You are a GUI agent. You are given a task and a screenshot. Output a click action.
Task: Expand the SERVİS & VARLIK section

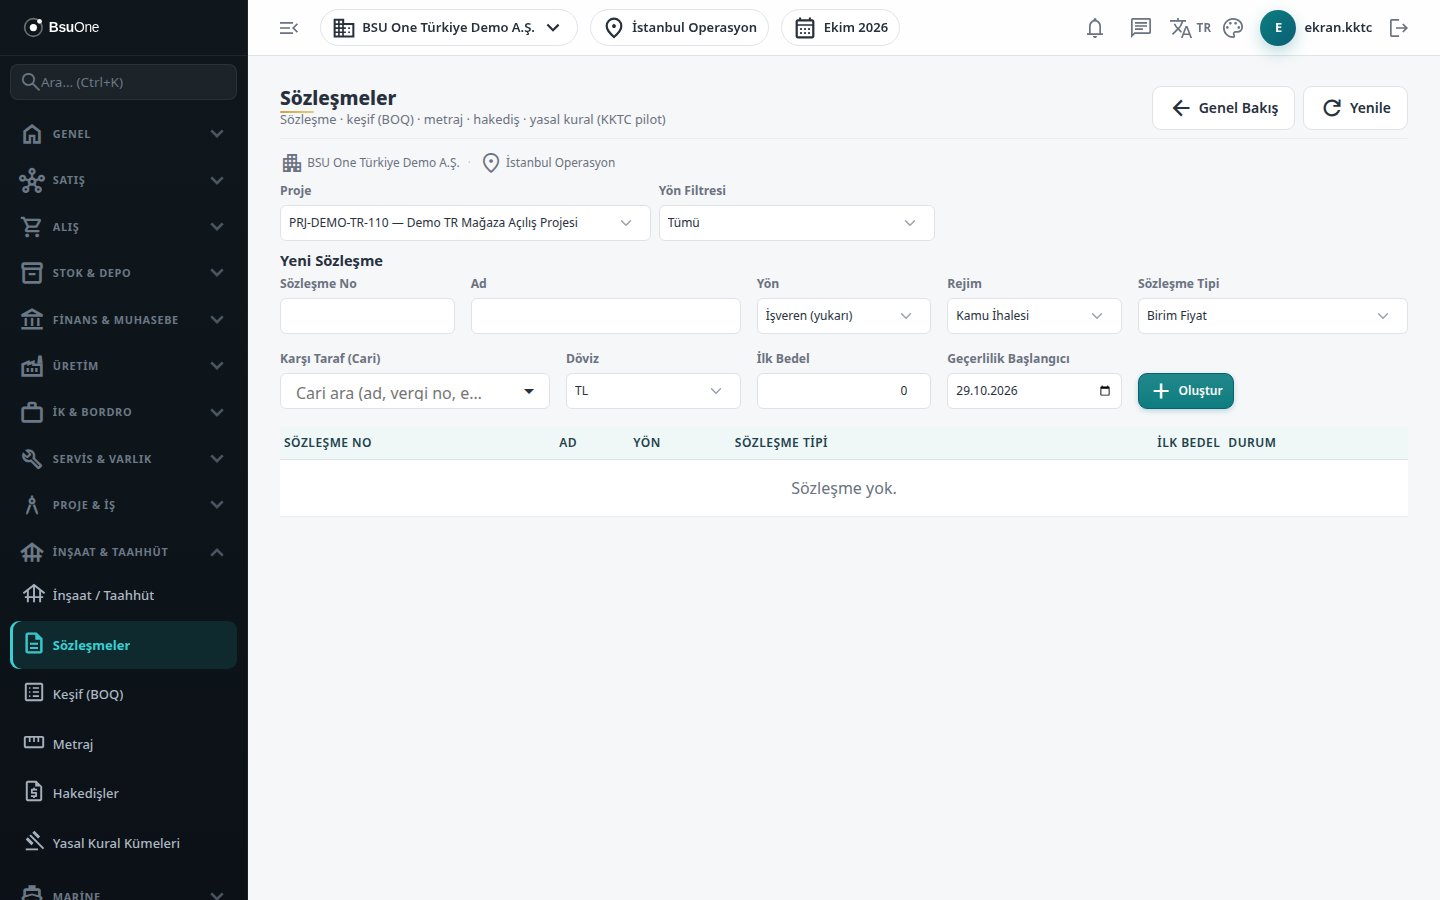click(124, 459)
